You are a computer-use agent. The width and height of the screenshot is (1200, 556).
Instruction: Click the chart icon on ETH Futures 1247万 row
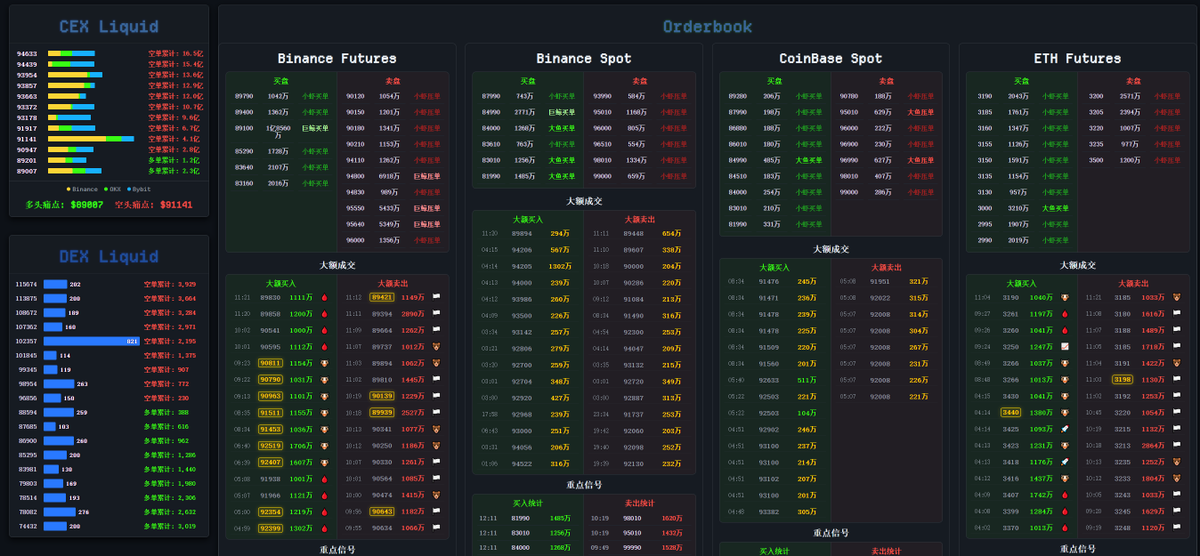tap(1064, 347)
